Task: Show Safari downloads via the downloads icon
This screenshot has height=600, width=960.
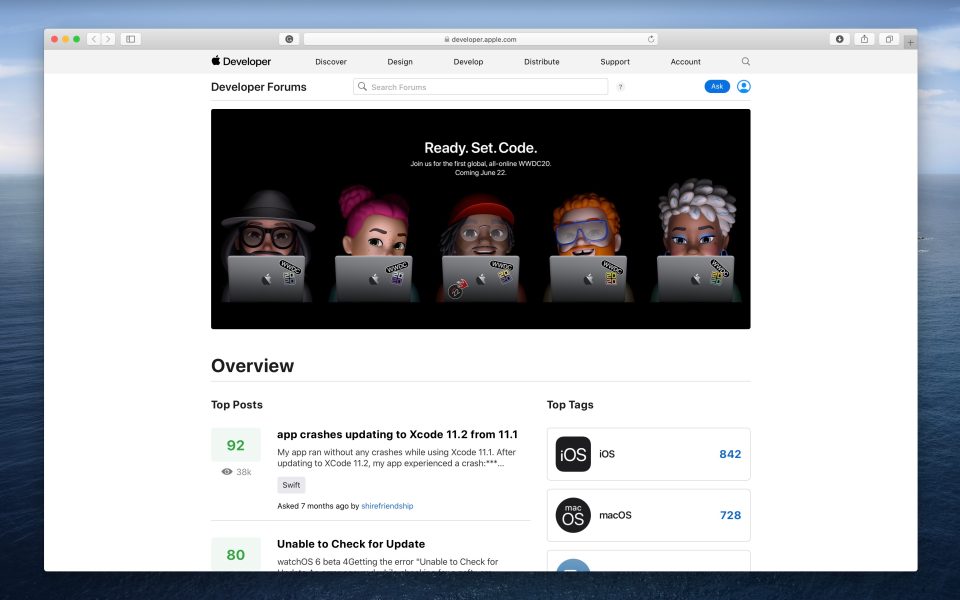Action: coord(840,38)
